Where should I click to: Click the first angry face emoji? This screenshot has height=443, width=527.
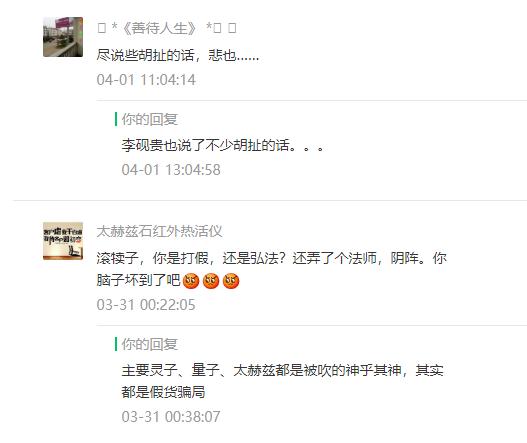[191, 281]
